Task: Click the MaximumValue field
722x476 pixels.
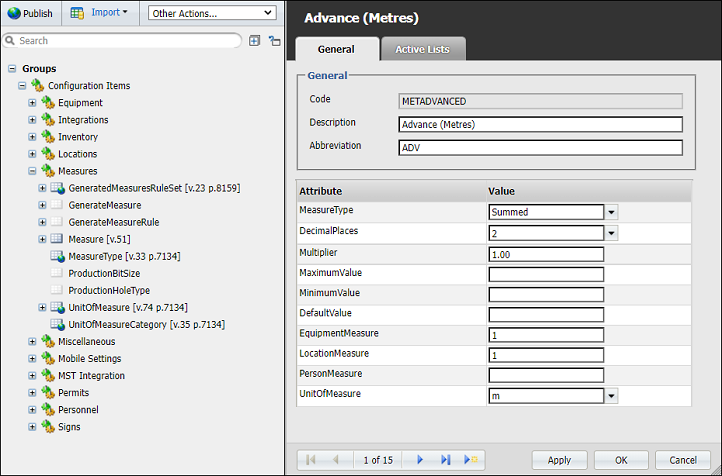Action: coord(546,275)
